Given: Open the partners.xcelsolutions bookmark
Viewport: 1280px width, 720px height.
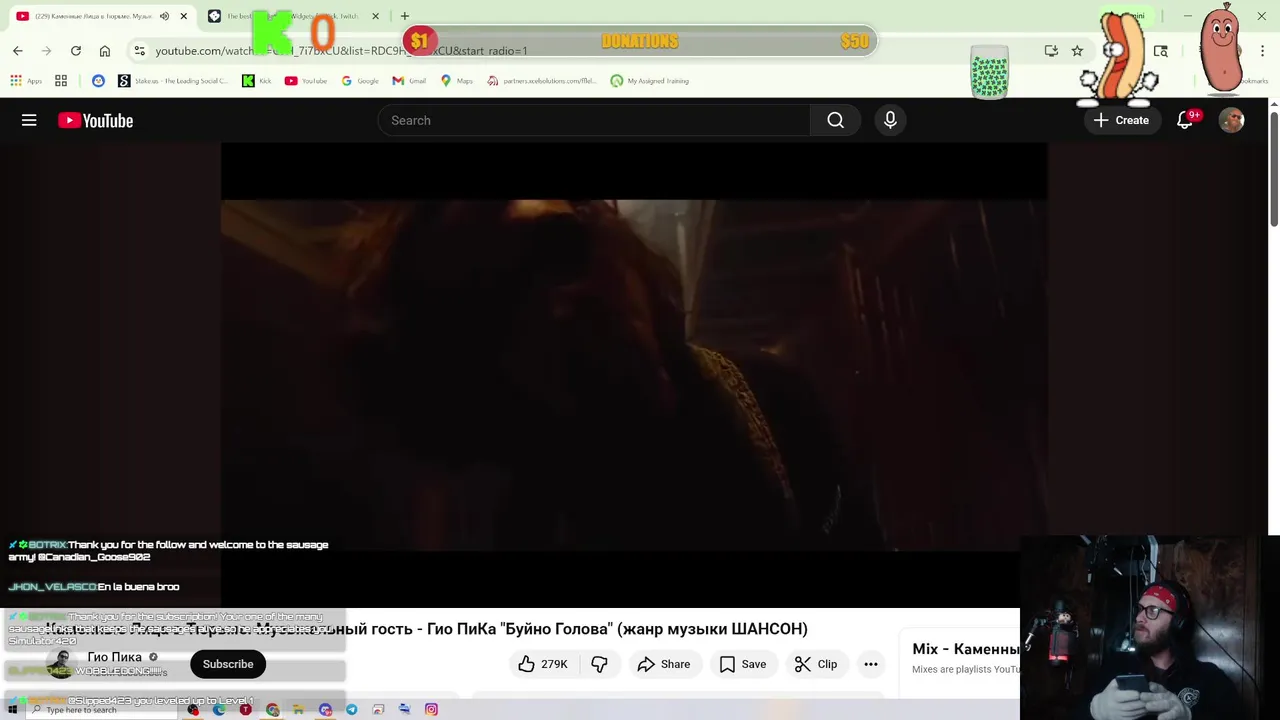Looking at the screenshot, I should coord(542,81).
